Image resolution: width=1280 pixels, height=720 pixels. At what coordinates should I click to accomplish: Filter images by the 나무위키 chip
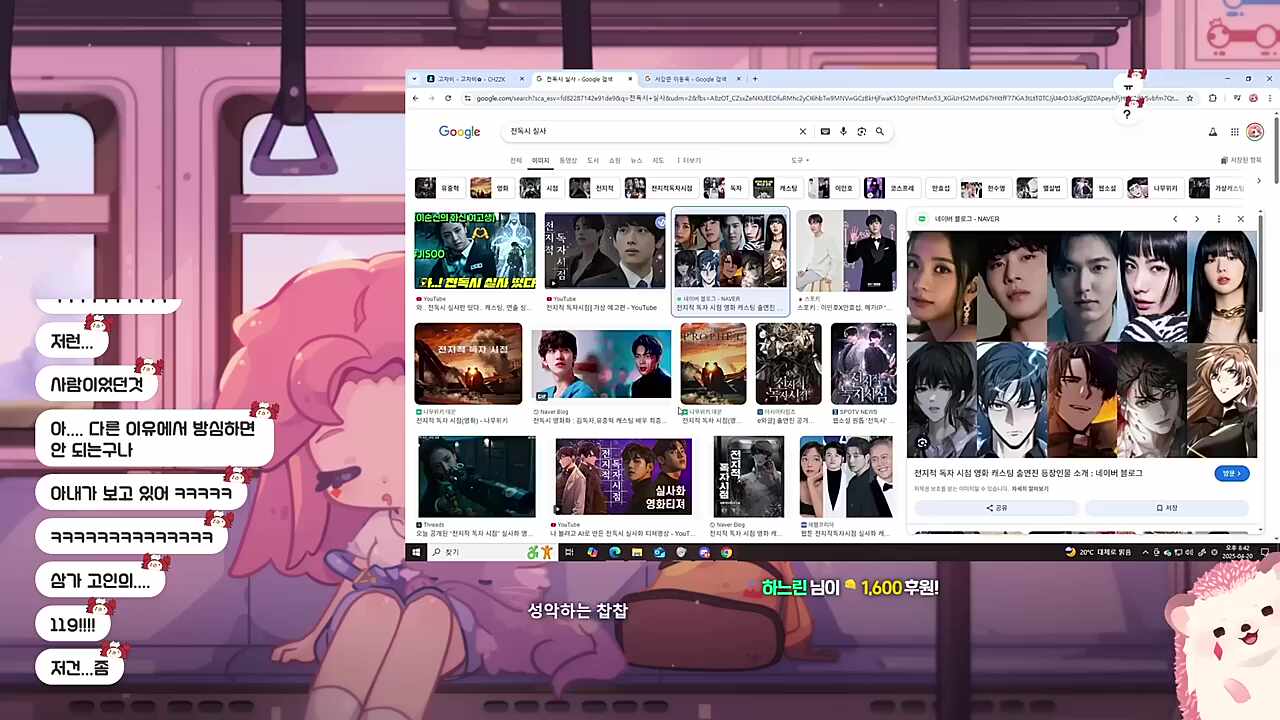[x=1154, y=188]
